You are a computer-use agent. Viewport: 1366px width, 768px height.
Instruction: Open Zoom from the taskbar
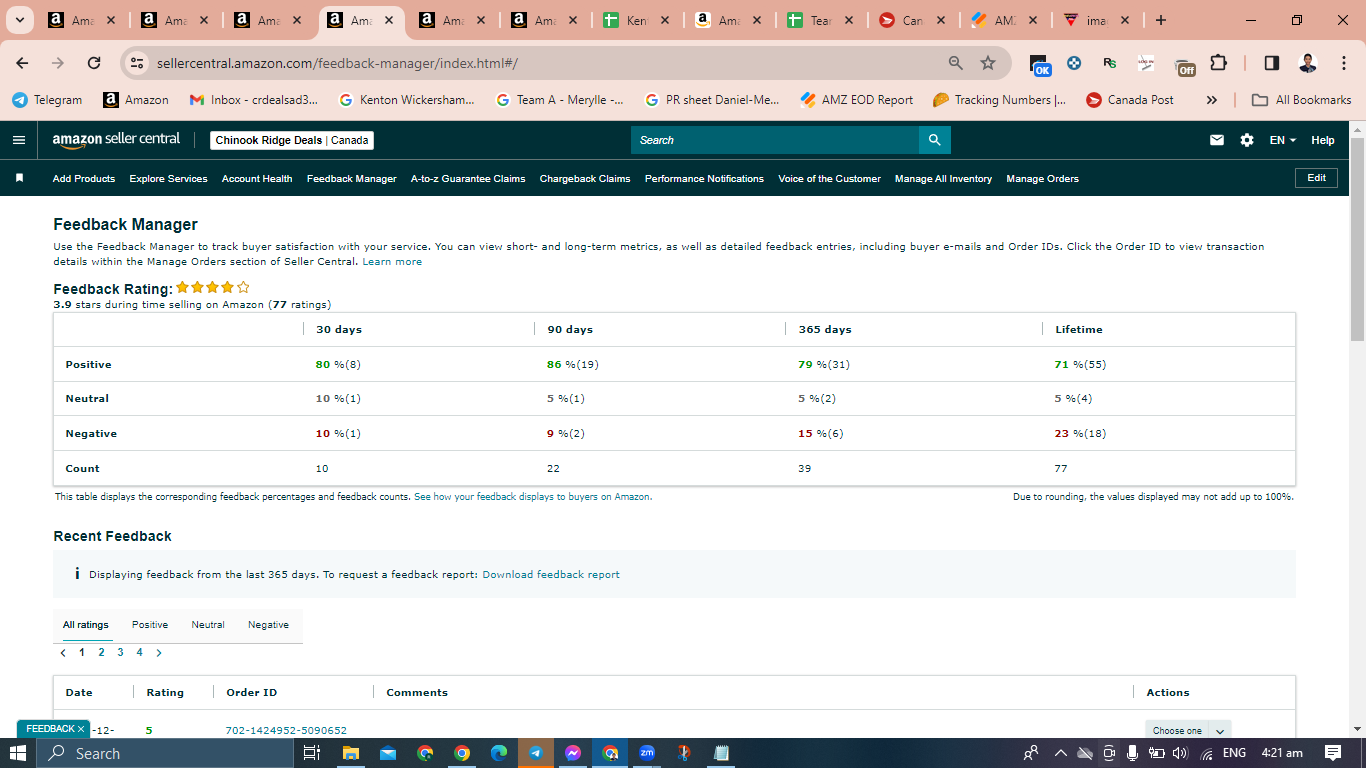point(647,753)
